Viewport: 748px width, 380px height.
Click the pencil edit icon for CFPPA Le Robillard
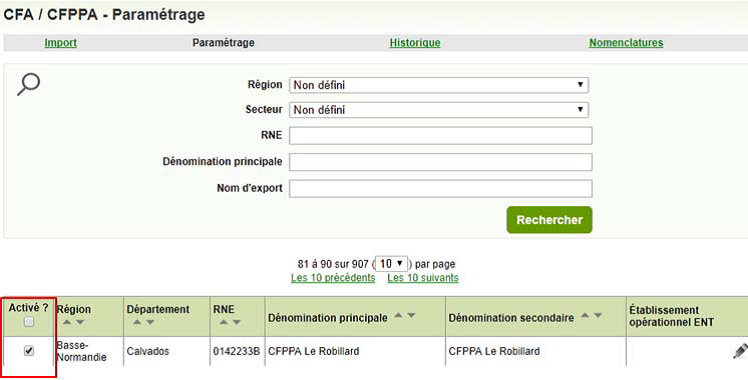coord(740,350)
